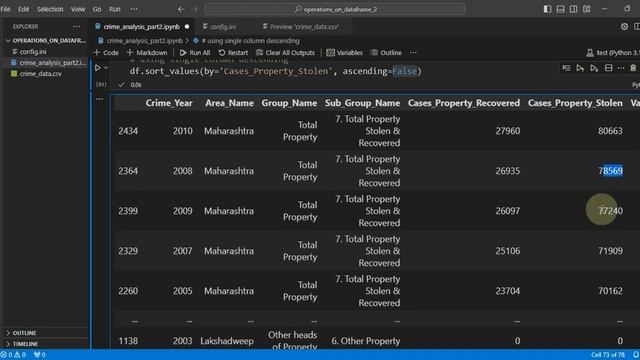Screen dimensions: 640x360
Task: Open the customize layout icon
Action: pyautogui.click(x=587, y=9)
